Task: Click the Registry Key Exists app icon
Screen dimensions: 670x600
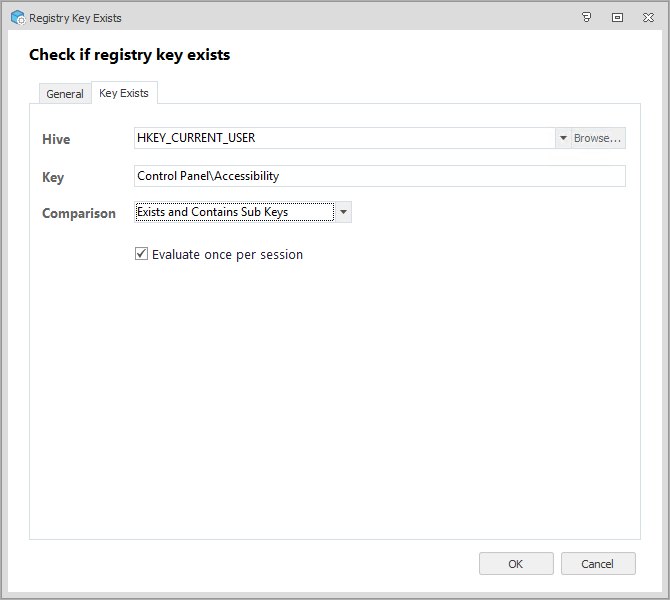Action: tap(17, 17)
